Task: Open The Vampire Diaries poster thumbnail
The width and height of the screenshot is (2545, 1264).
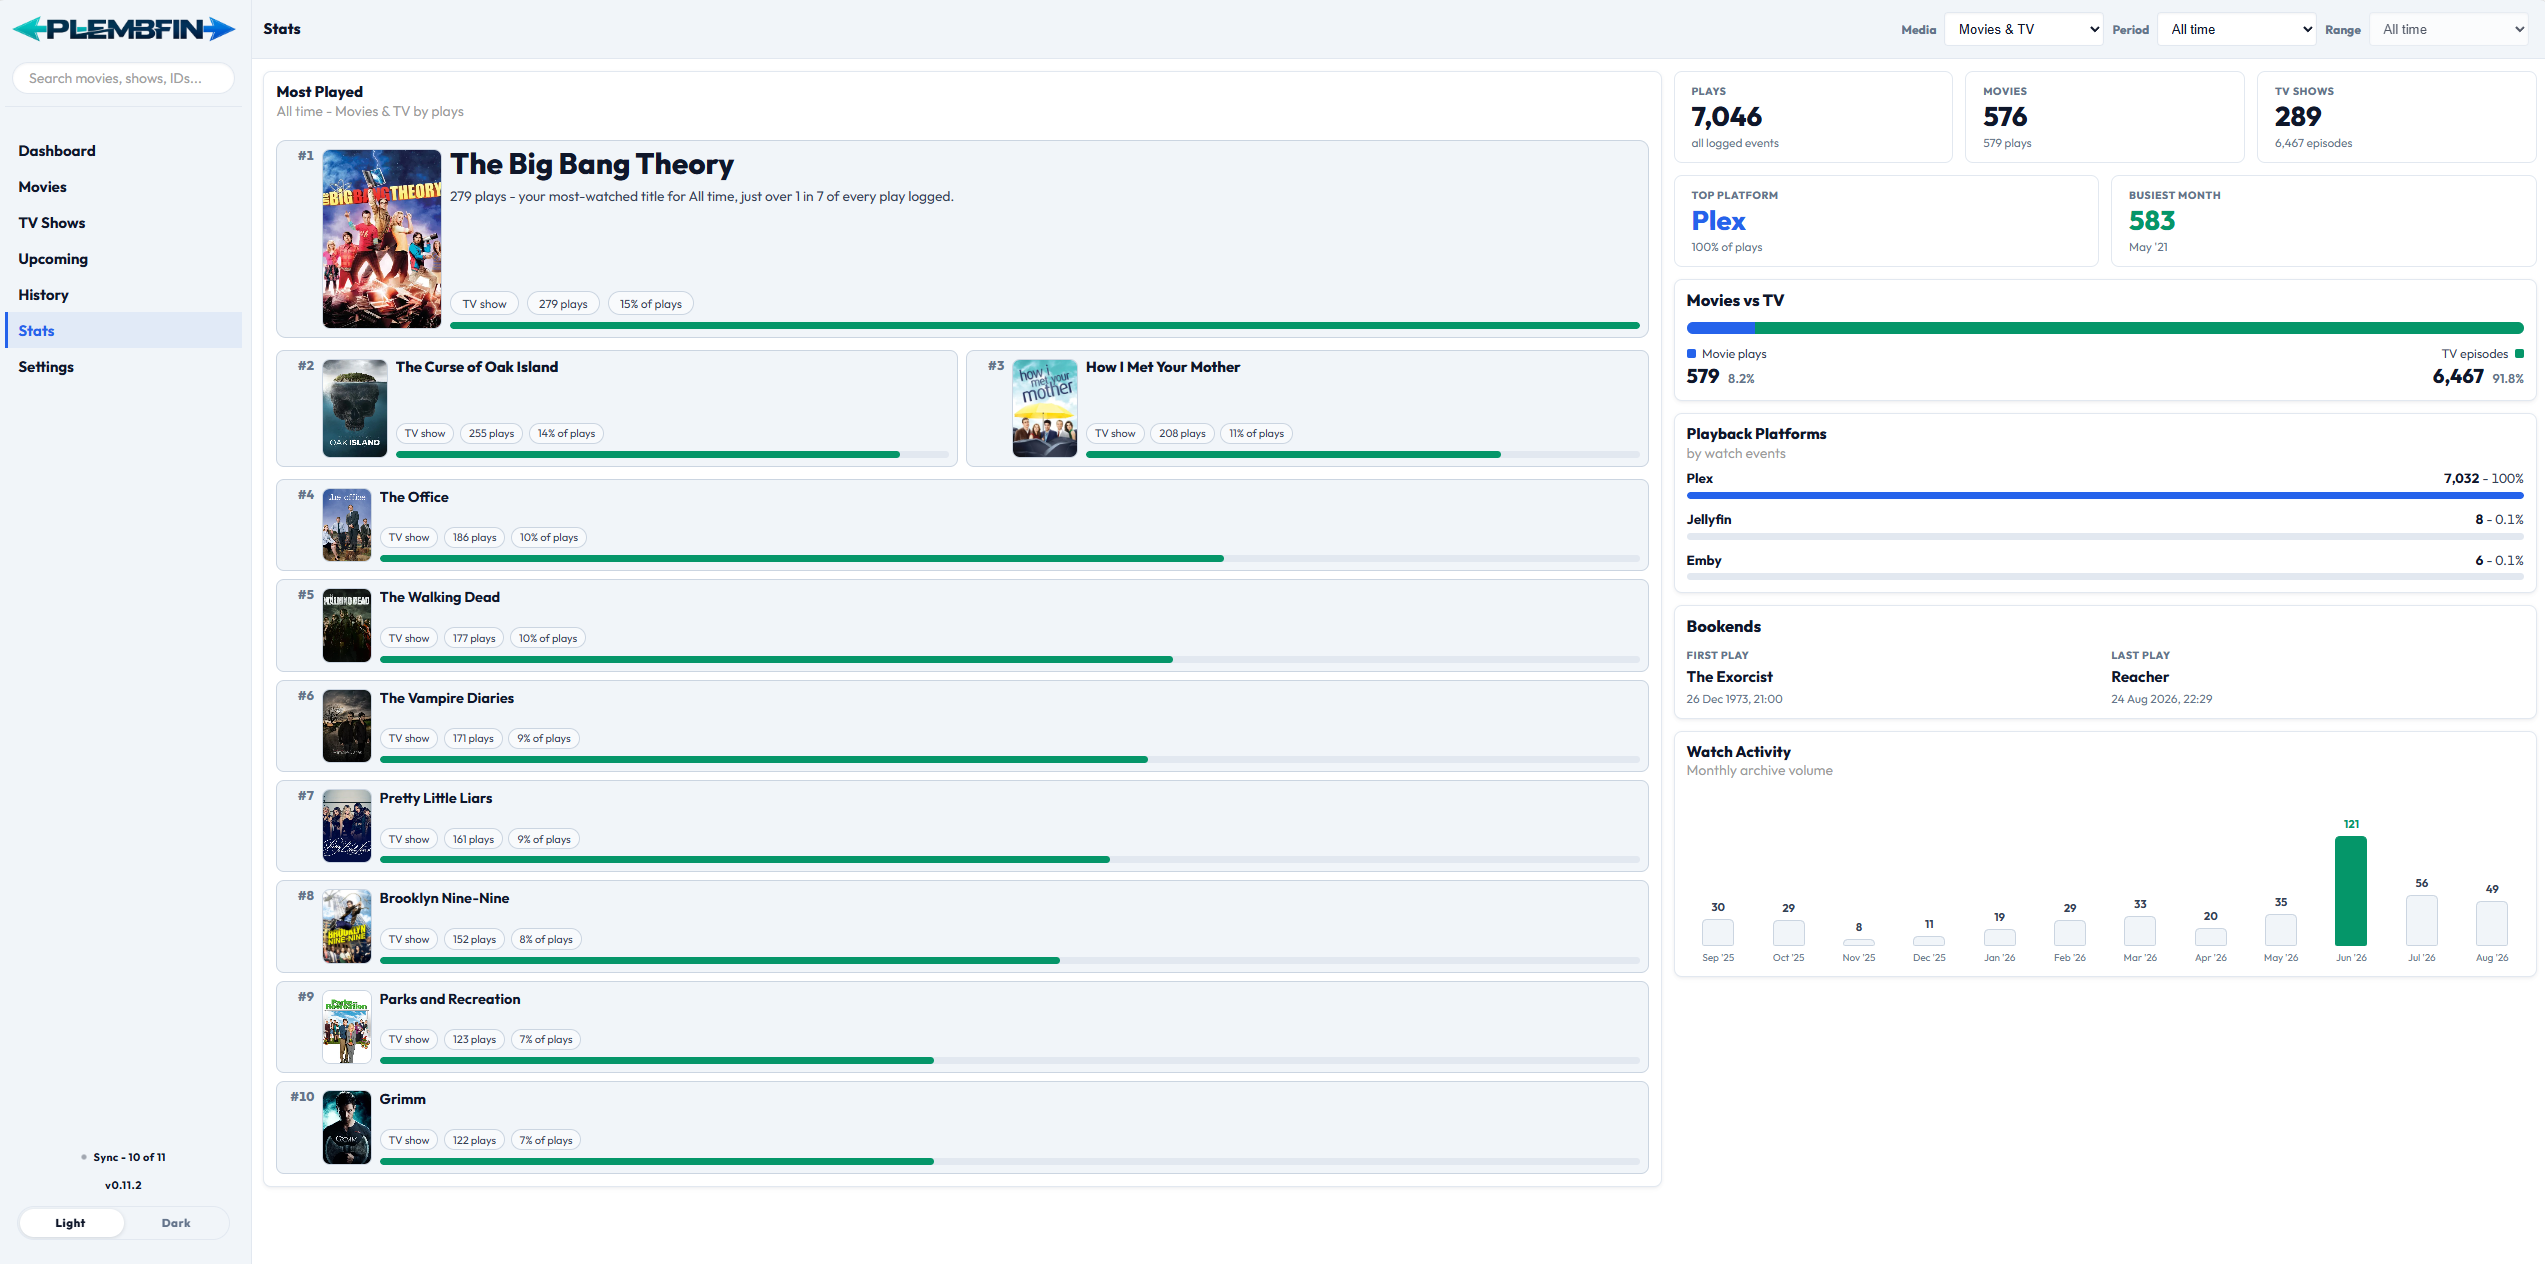Action: [x=347, y=726]
